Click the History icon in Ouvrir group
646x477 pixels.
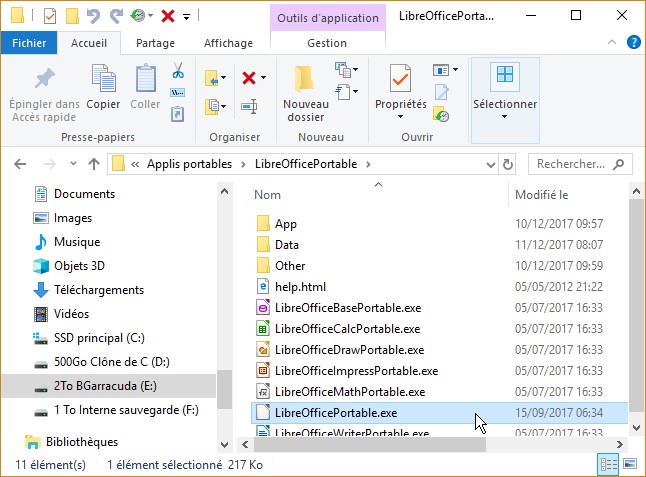[441, 114]
